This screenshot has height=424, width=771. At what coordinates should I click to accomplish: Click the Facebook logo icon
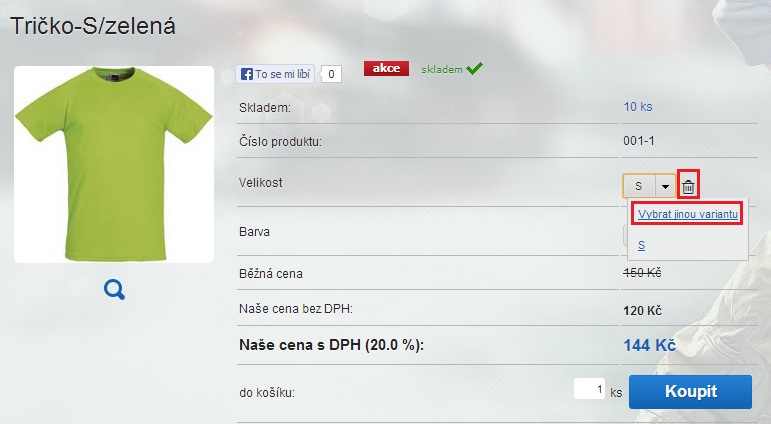coord(246,74)
